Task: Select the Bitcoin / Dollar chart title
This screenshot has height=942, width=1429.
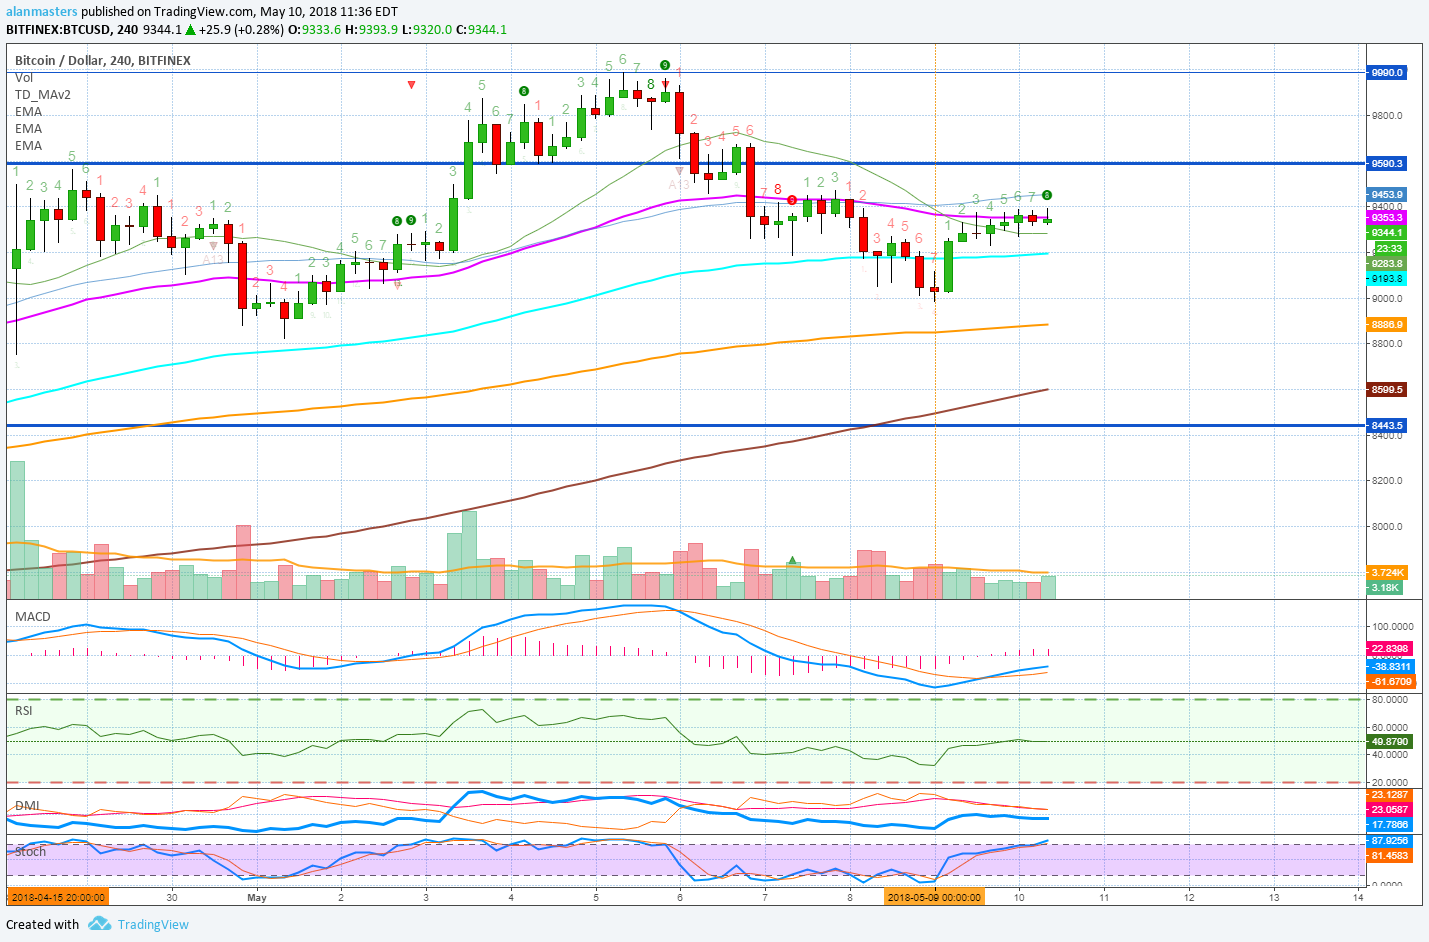Action: point(103,60)
